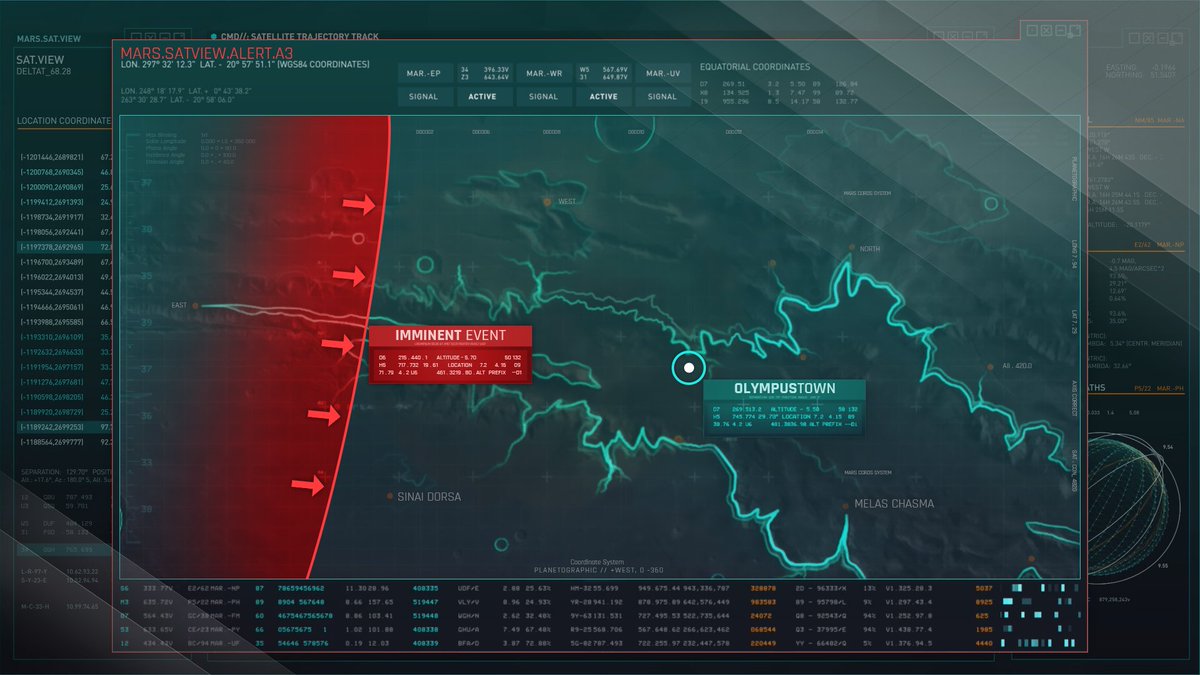Select coordinate row (-1200768,2690345)

(52, 172)
